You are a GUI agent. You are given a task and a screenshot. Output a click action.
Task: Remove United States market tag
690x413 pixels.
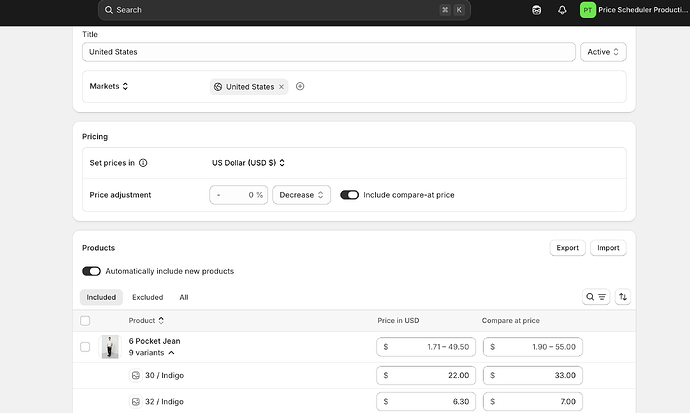282,87
